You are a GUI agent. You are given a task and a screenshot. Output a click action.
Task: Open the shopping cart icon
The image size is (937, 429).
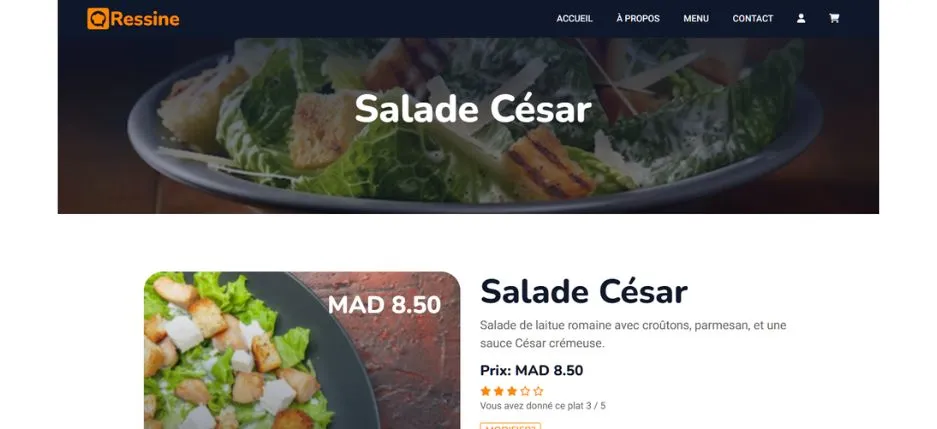[x=834, y=19]
